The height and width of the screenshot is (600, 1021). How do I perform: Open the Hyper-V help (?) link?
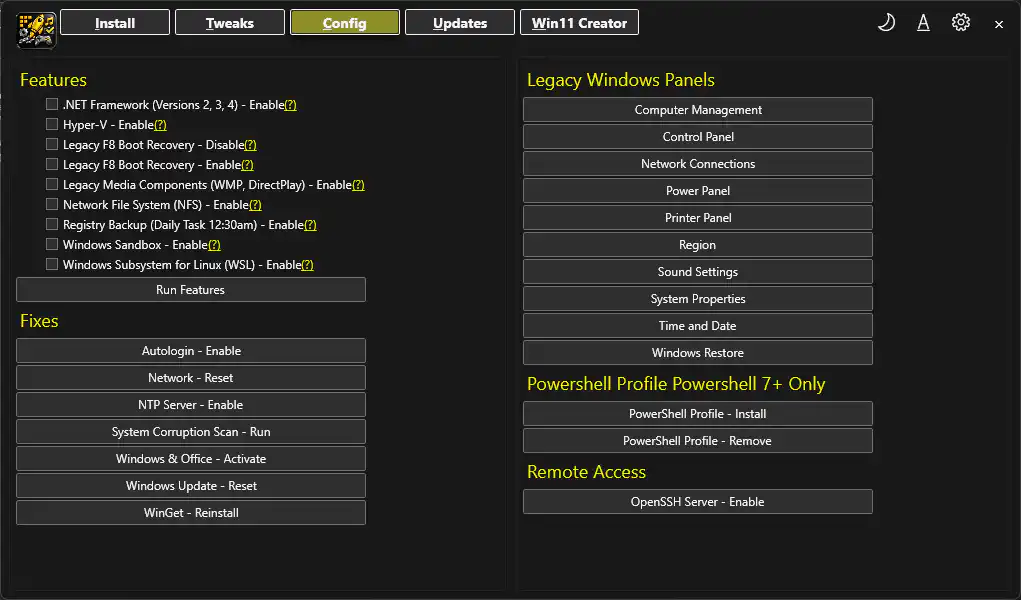160,125
